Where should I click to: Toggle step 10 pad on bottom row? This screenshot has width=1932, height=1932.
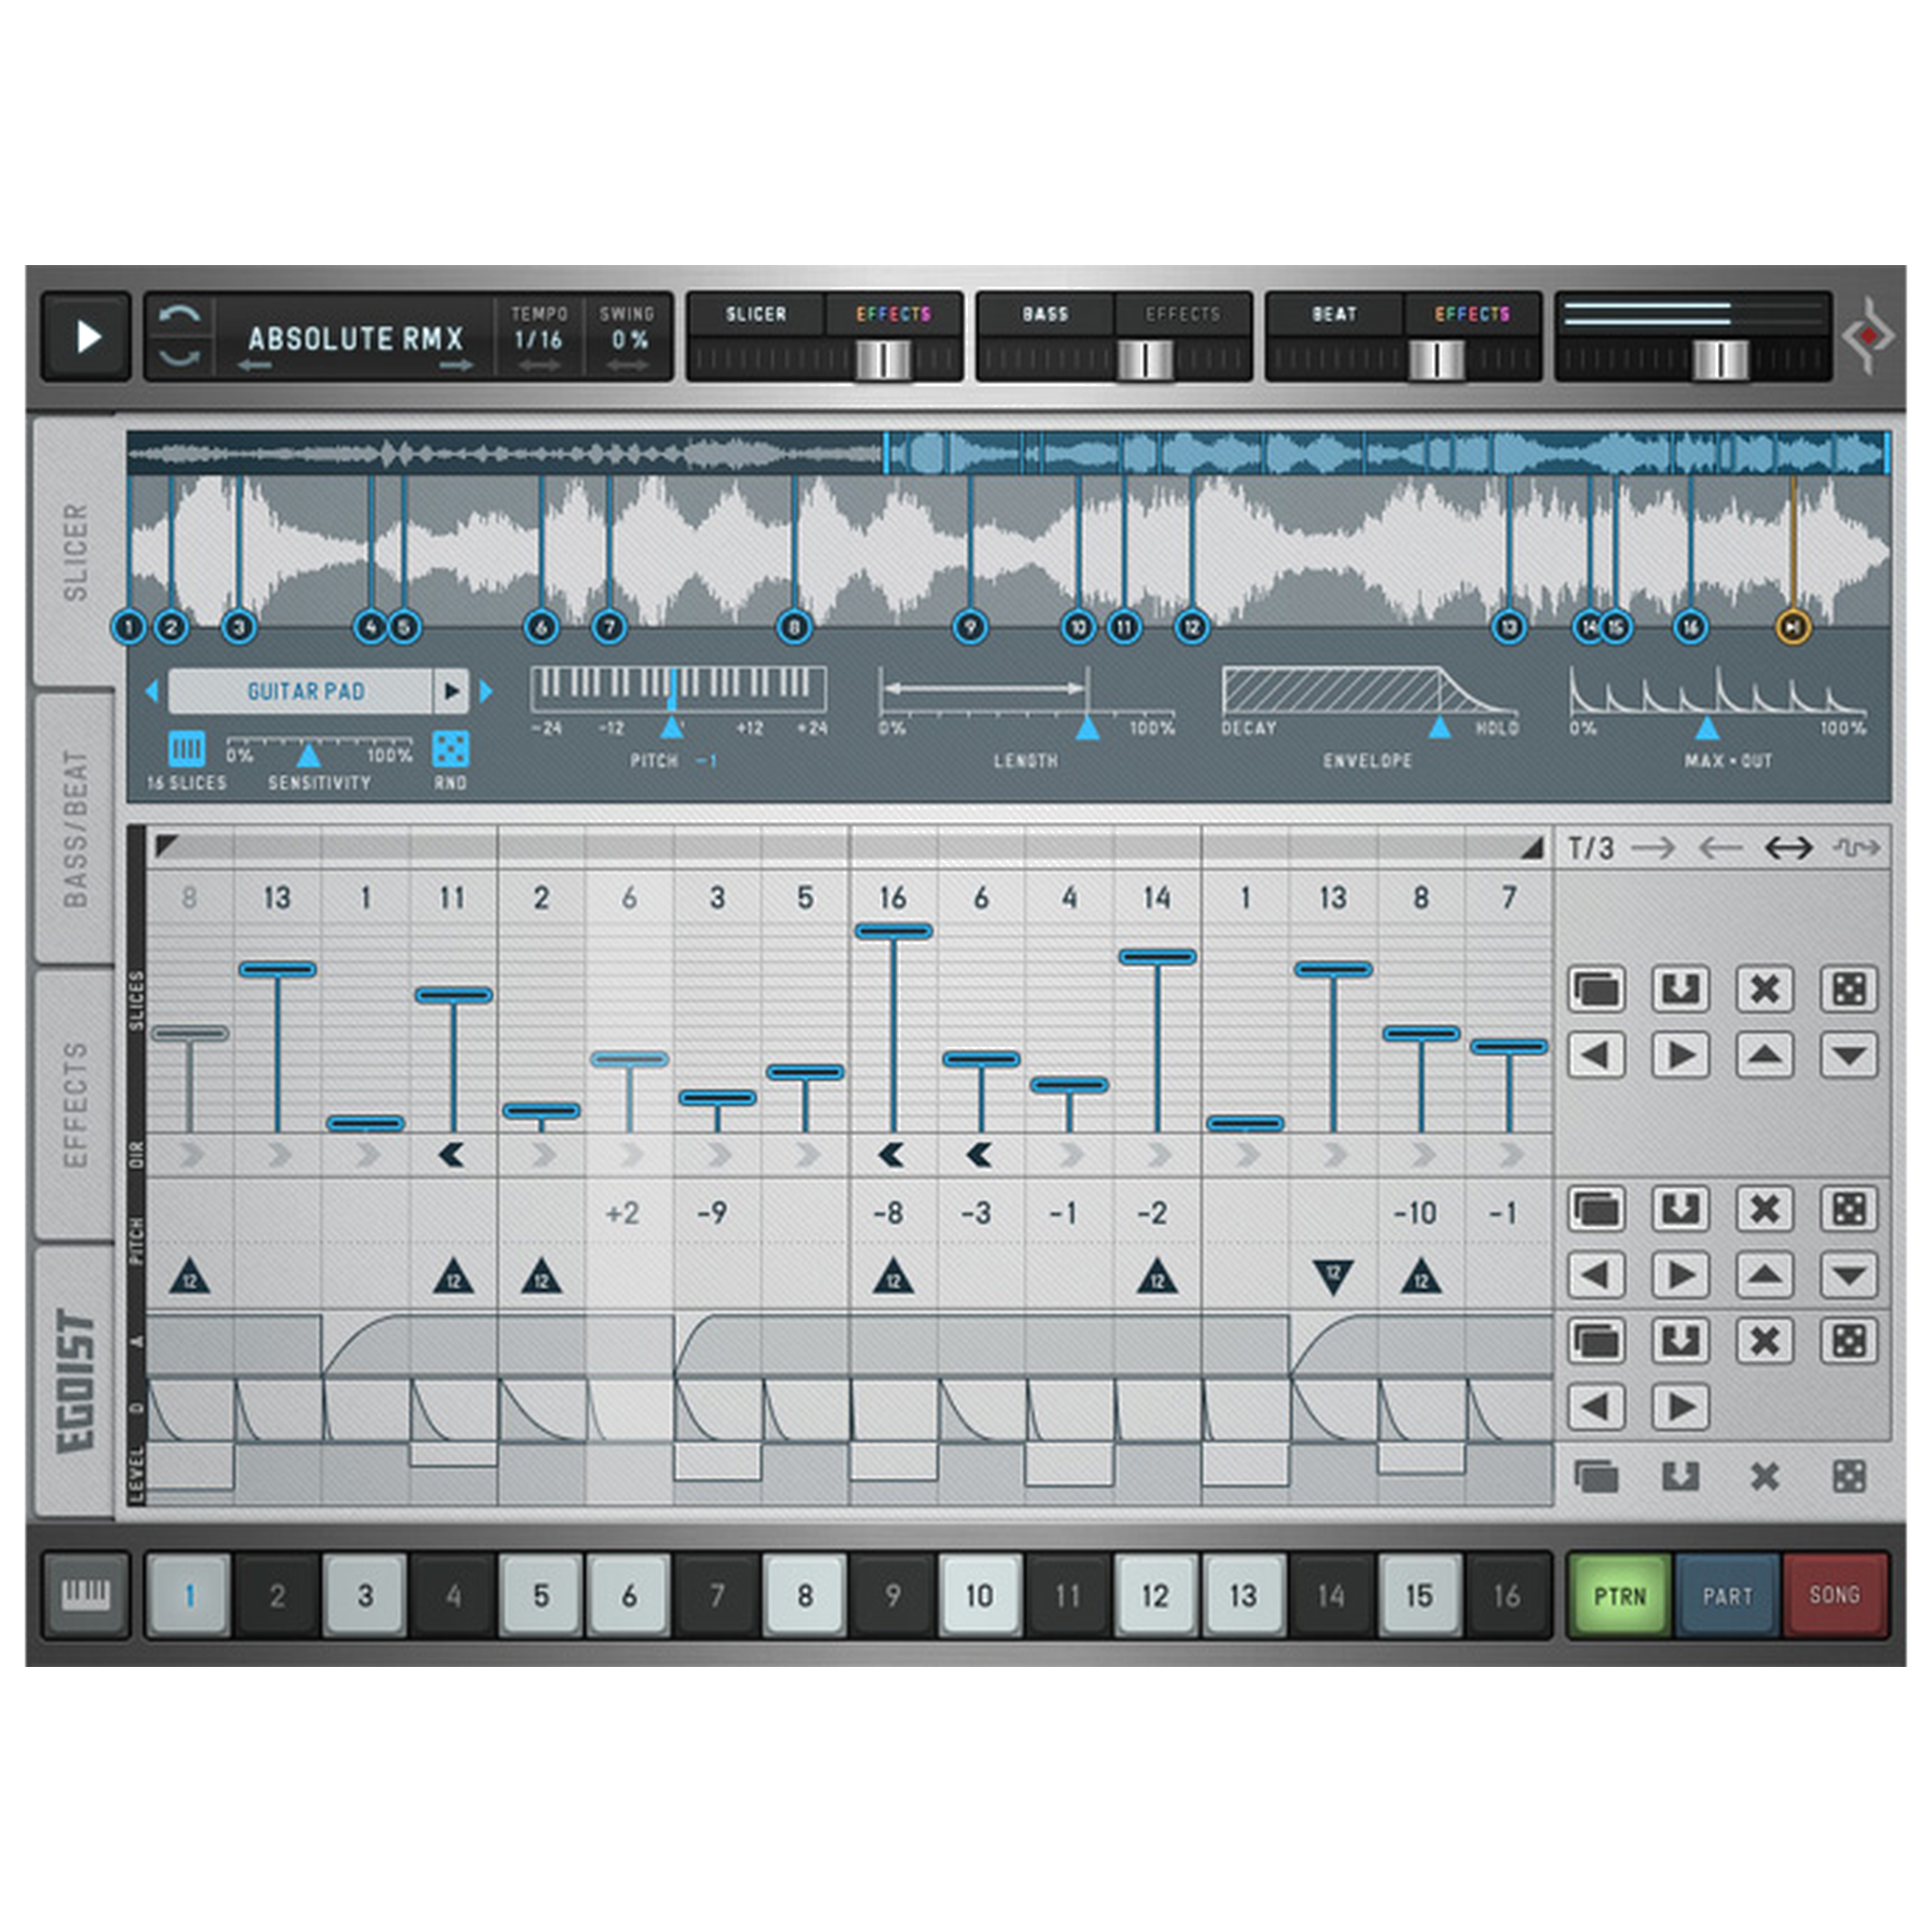(979, 1595)
